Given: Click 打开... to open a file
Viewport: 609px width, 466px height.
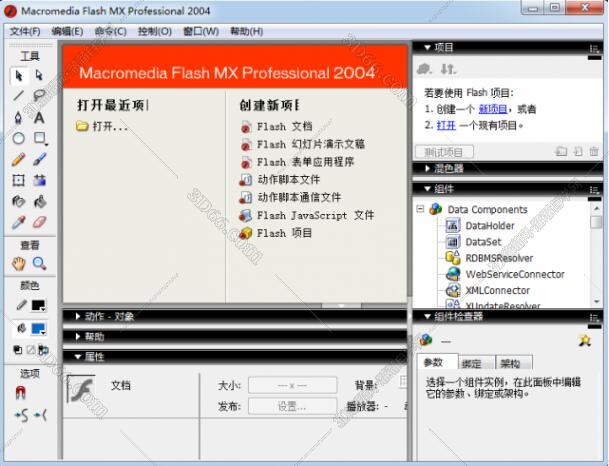Looking at the screenshot, I should pos(102,126).
